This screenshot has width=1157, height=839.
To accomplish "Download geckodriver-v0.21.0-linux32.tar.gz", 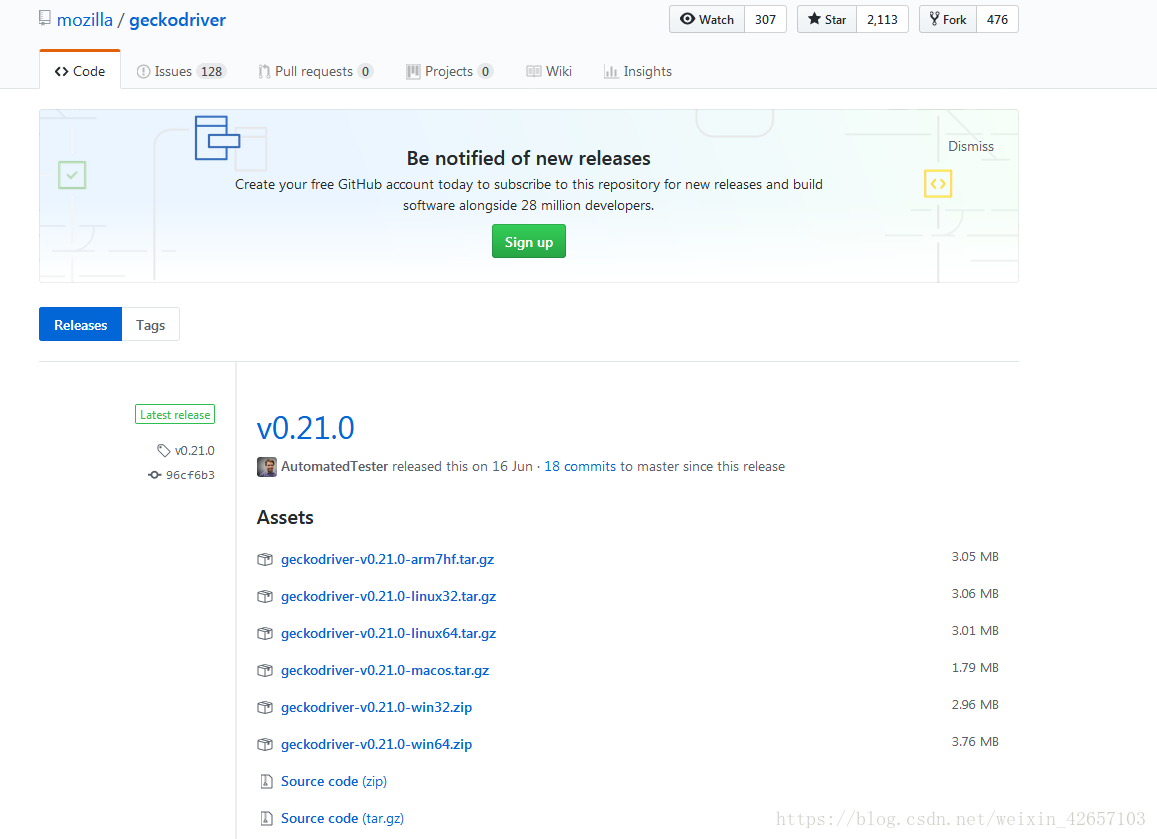I will click(388, 596).
